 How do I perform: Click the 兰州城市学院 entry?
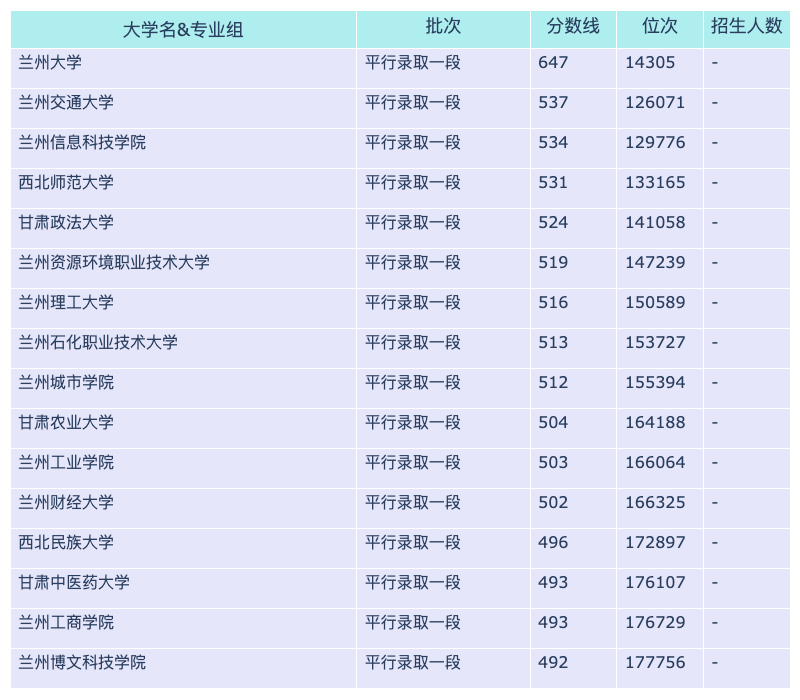tap(66, 383)
